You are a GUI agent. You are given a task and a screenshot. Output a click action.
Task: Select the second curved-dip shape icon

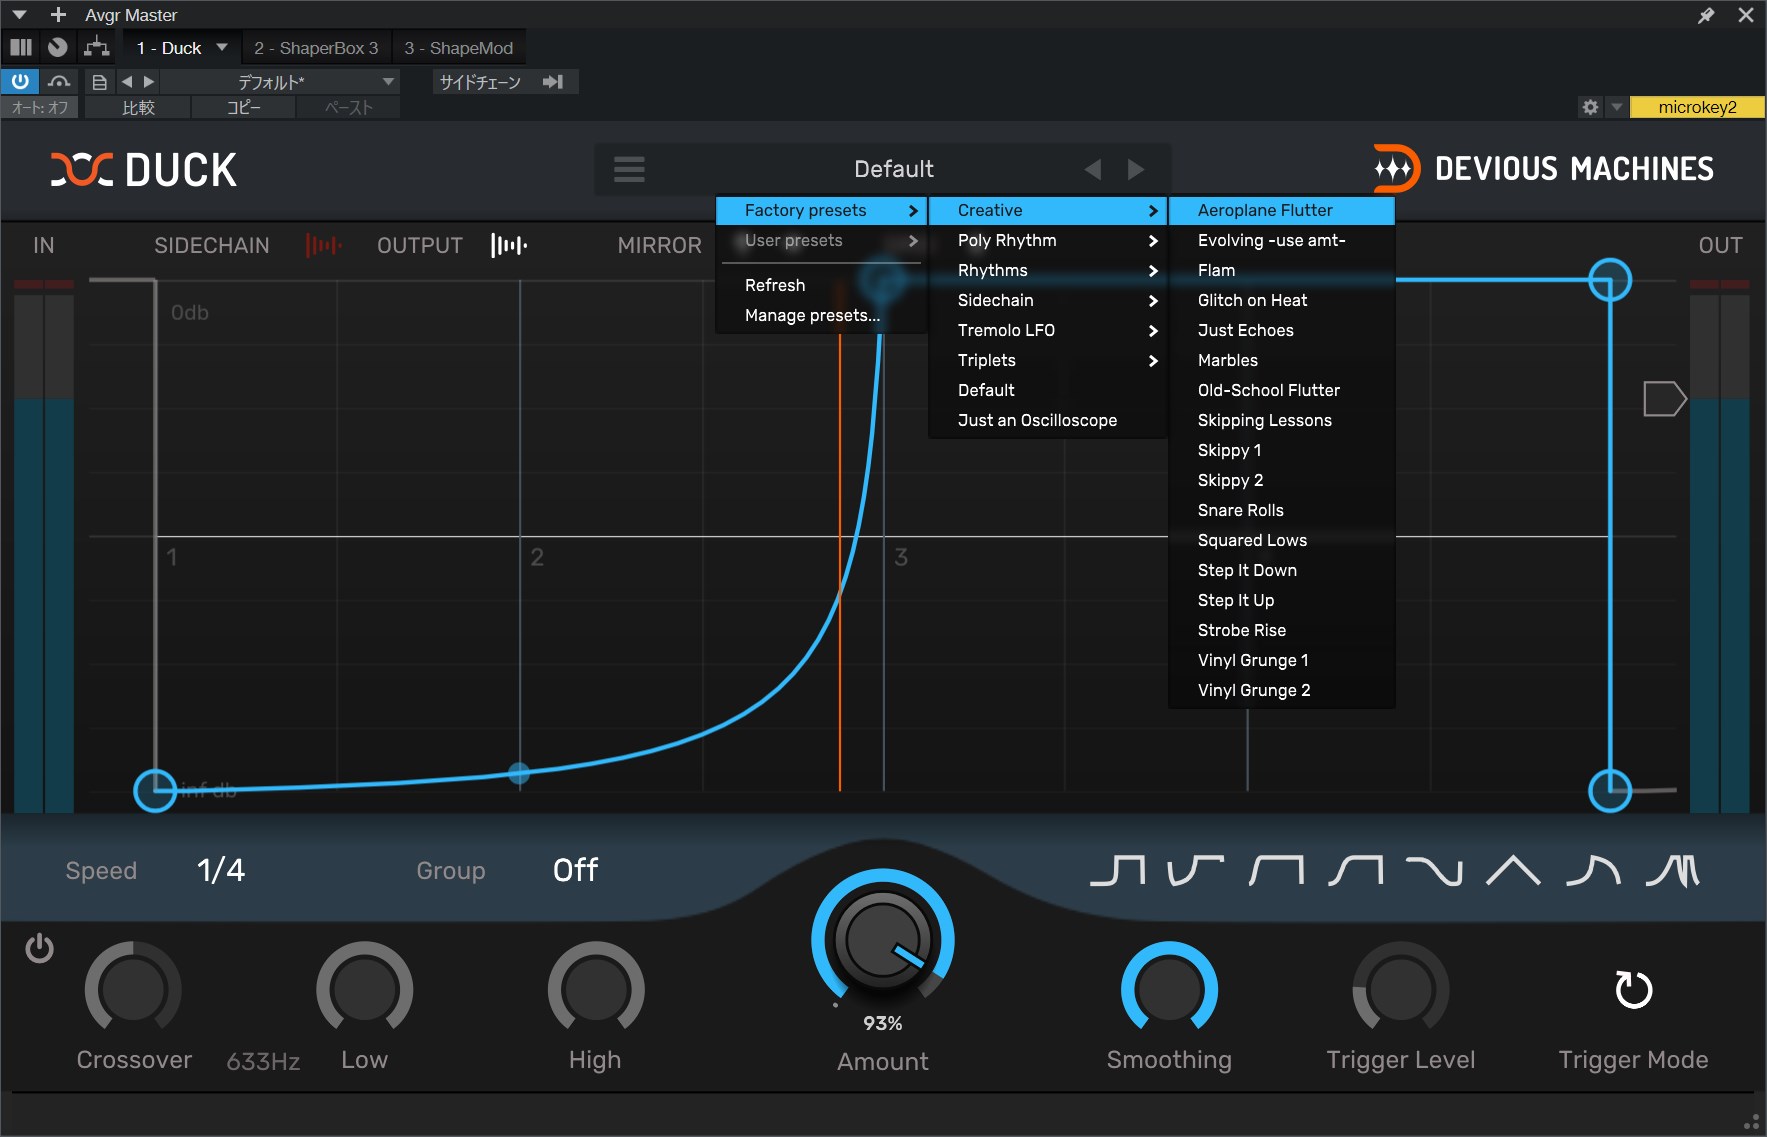tap(1196, 870)
